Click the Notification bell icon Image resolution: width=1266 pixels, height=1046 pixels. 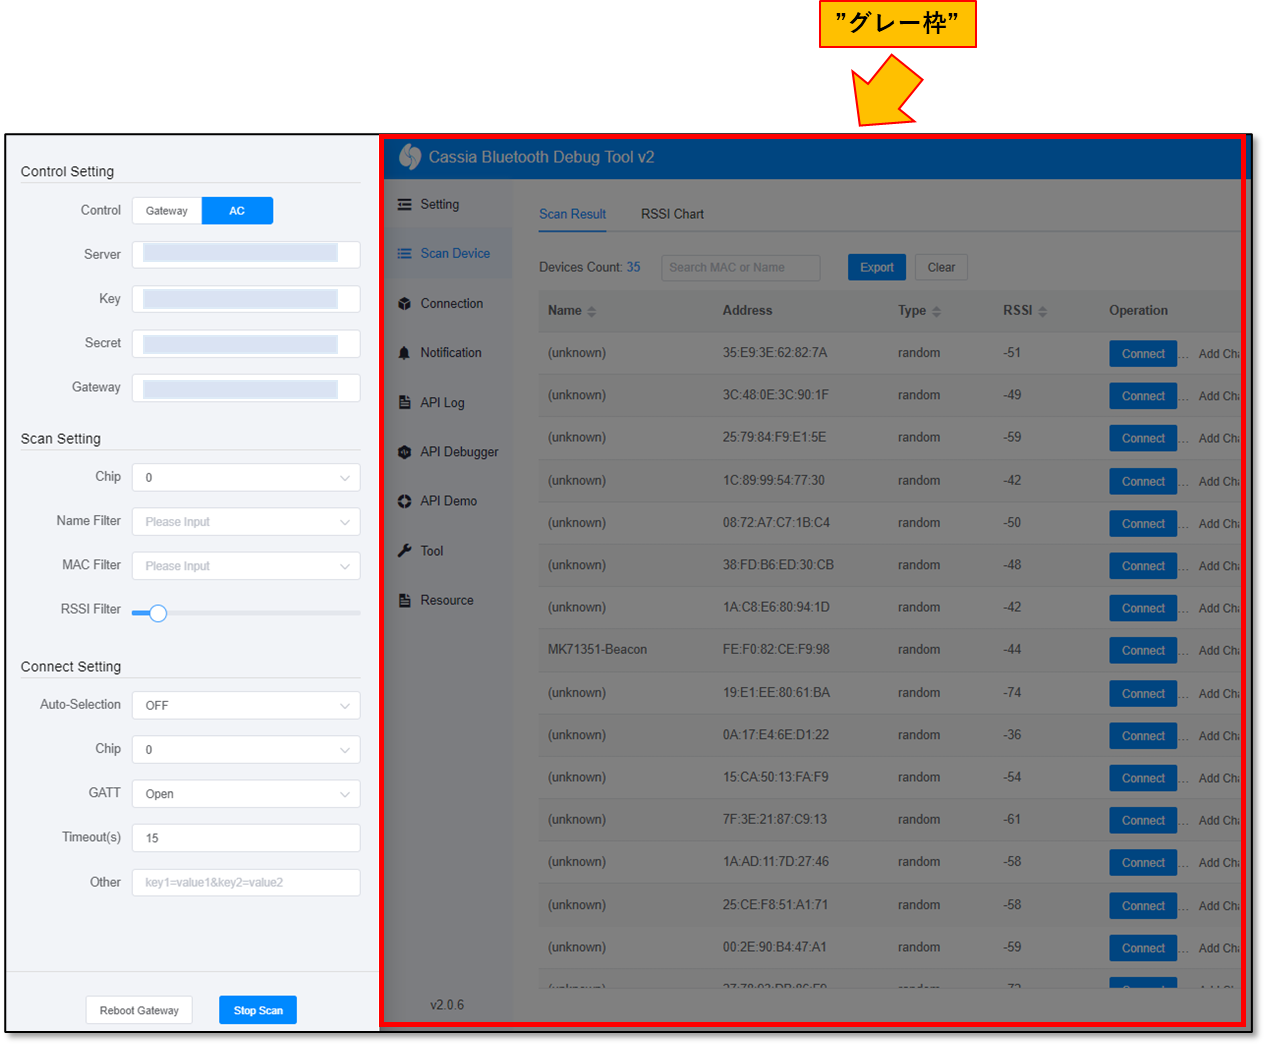404,353
